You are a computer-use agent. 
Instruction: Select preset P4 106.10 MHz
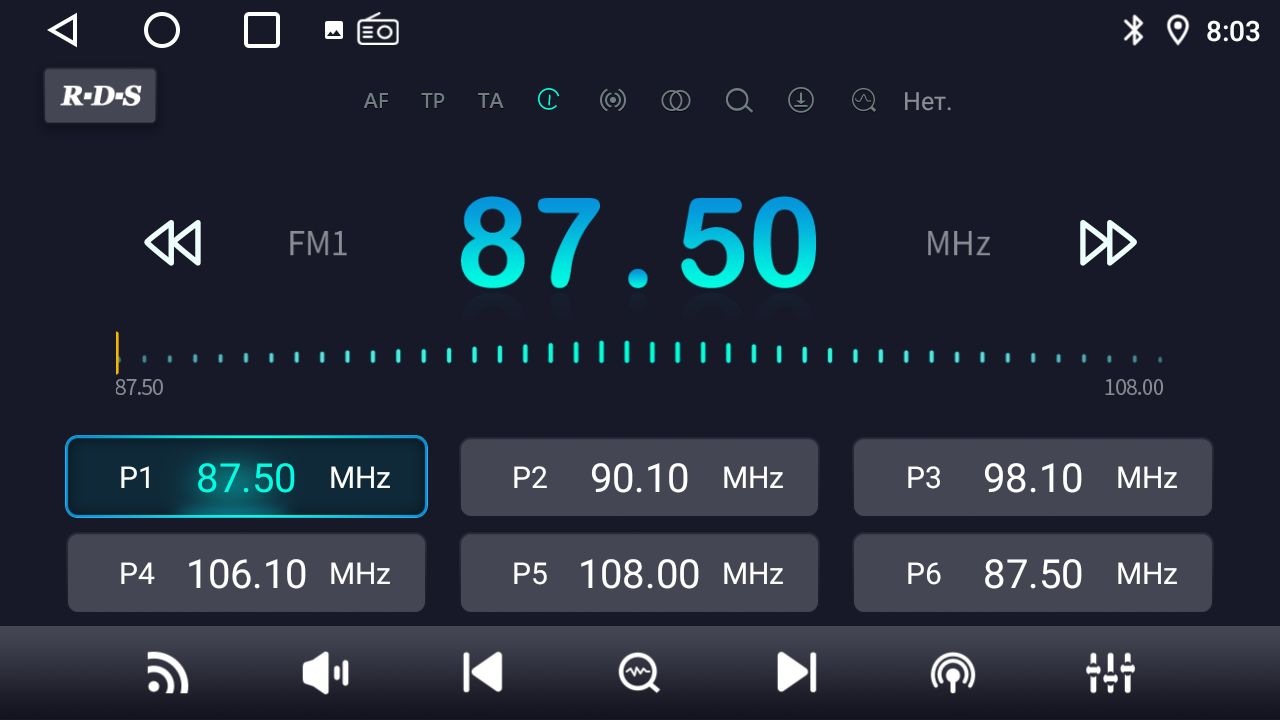pos(246,573)
